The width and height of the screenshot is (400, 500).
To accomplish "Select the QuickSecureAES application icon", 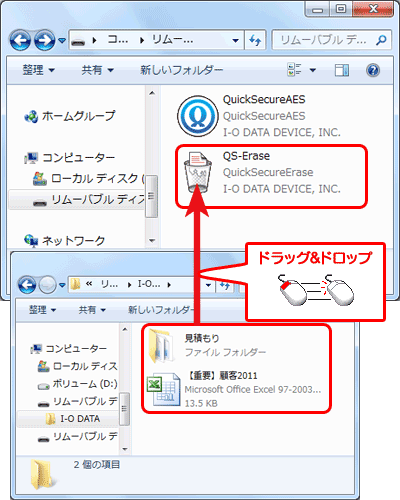I will [x=198, y=116].
